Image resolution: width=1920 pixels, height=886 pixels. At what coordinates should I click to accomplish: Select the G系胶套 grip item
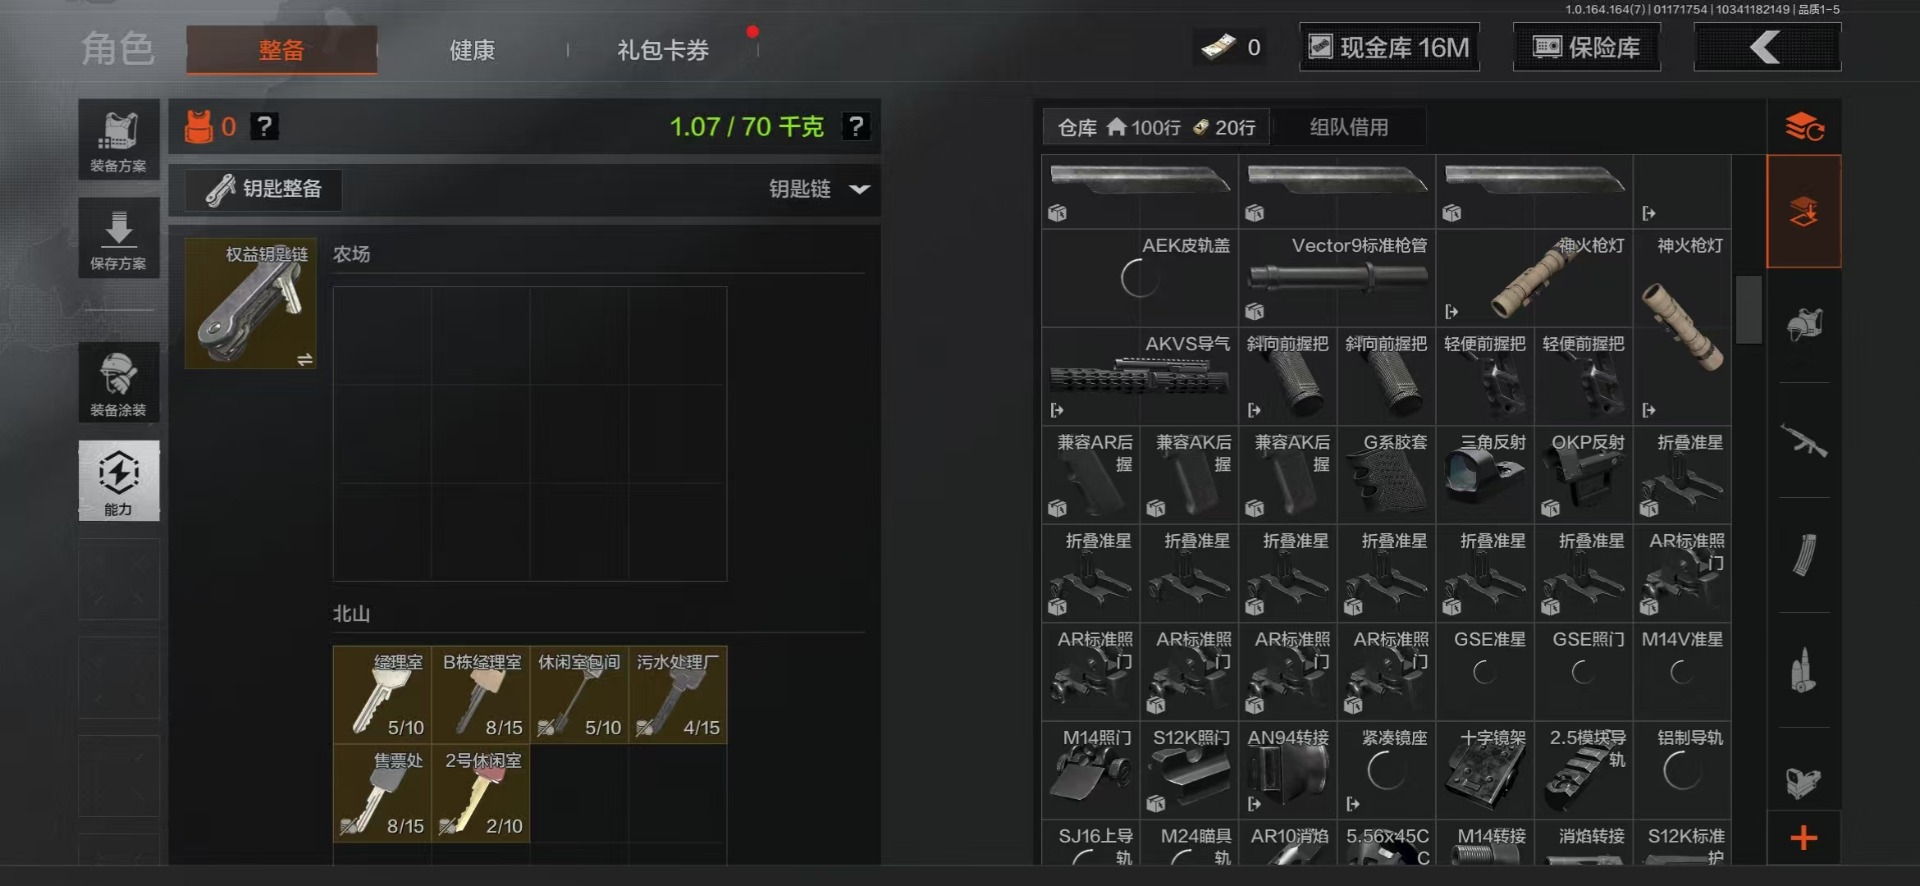[x=1386, y=475]
